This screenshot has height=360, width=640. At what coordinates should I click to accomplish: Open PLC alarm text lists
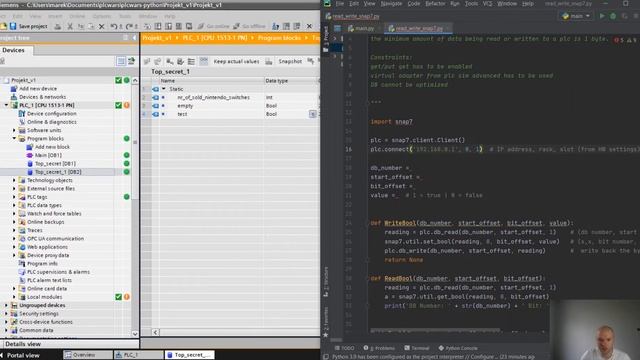pyautogui.click(x=49, y=280)
